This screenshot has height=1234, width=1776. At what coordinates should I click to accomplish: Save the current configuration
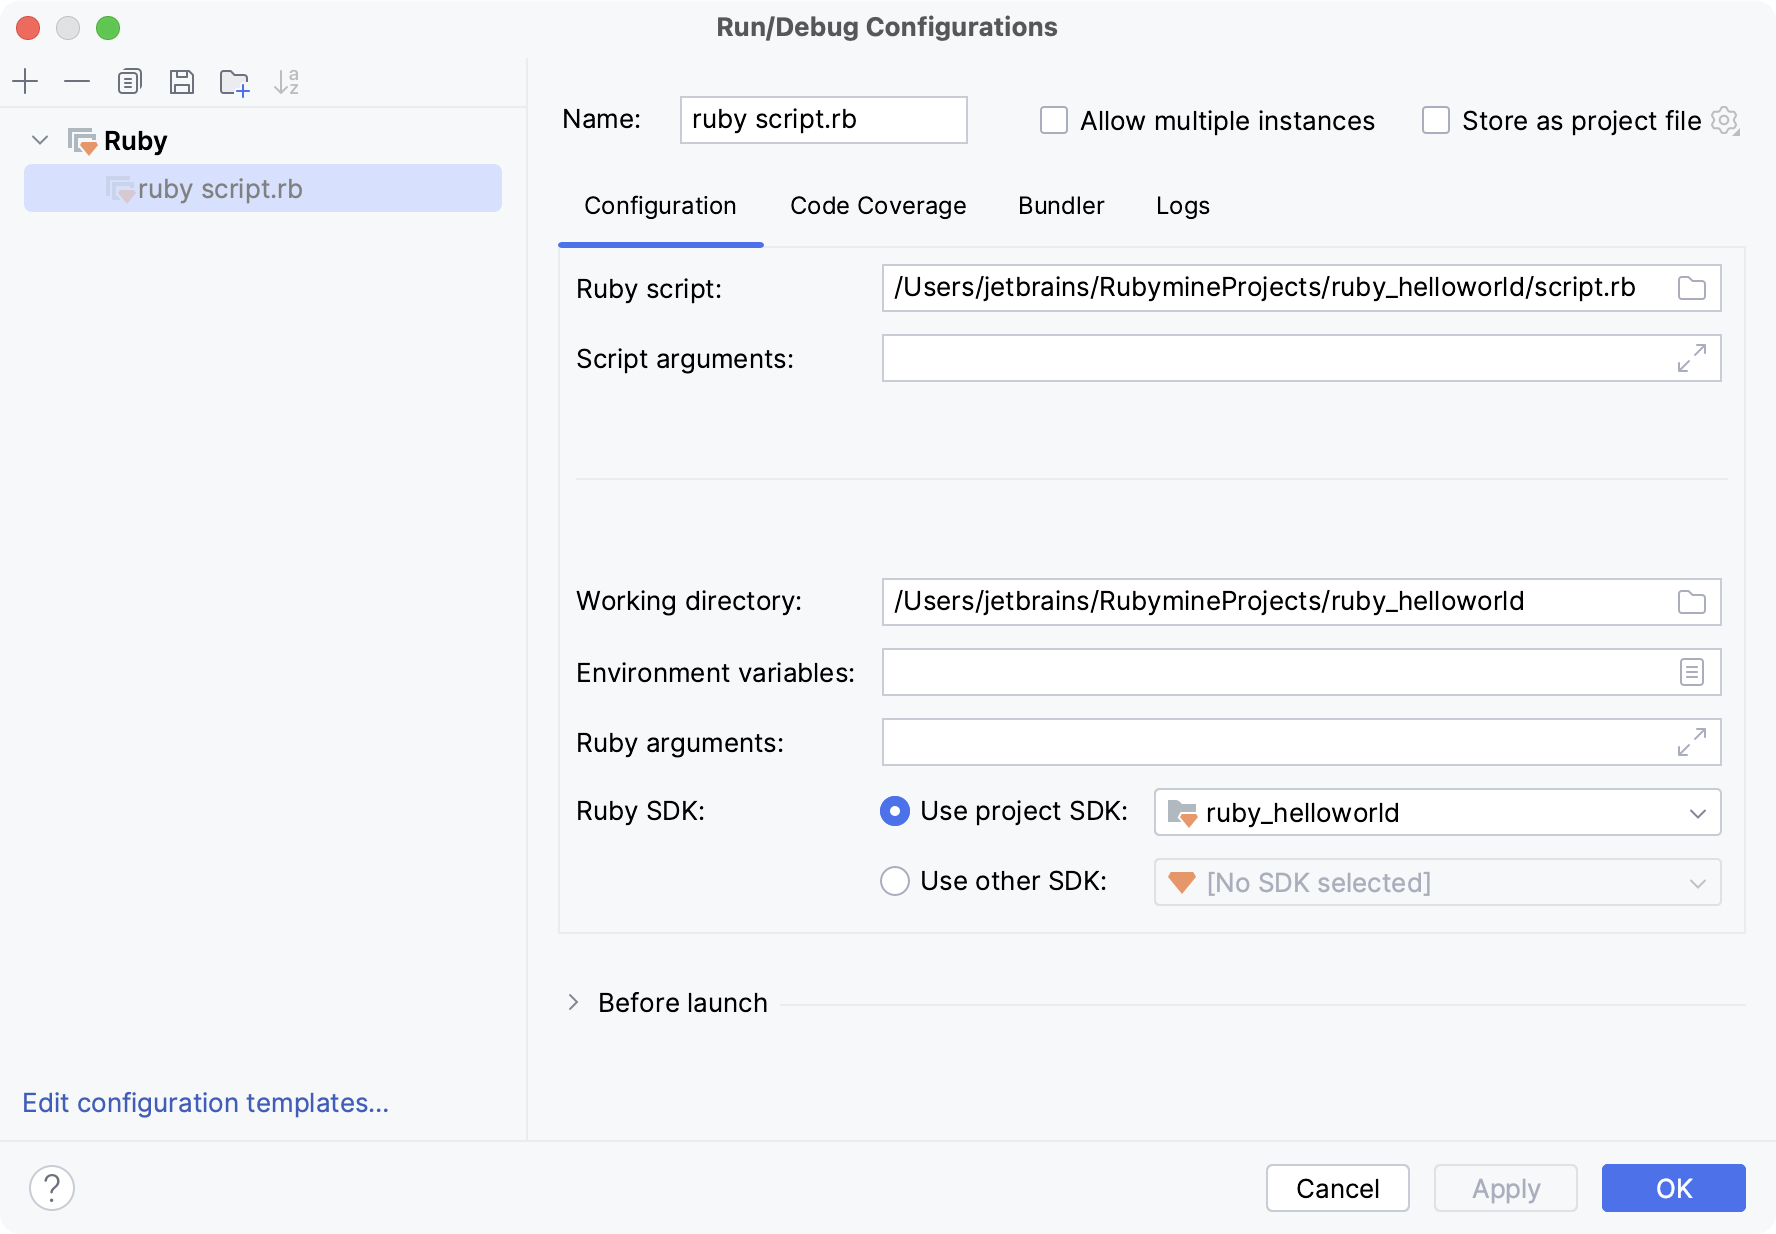[182, 82]
